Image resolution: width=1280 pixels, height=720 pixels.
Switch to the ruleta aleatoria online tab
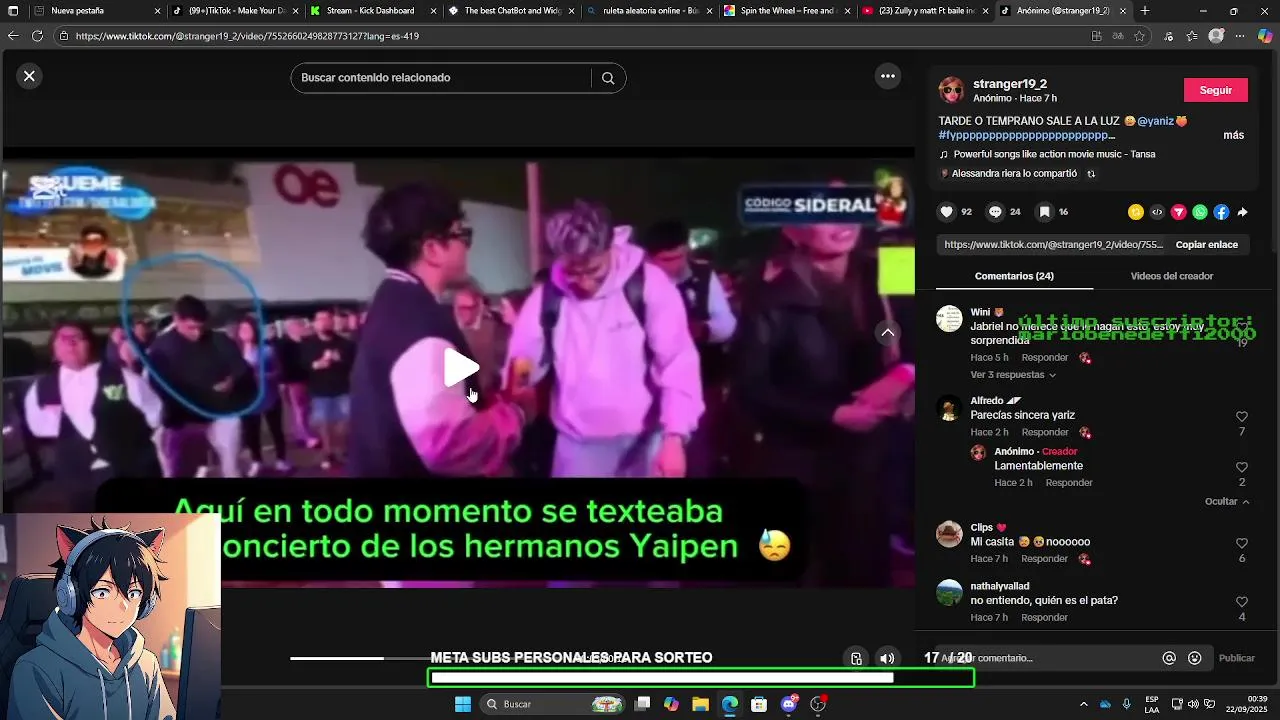[x=648, y=11]
